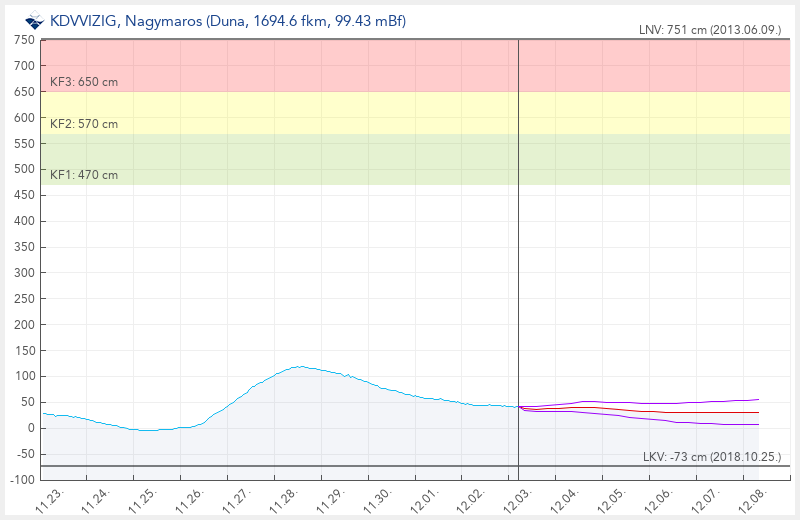
Task: Click the KF2: 570 cm alert label
Action: coord(84,124)
